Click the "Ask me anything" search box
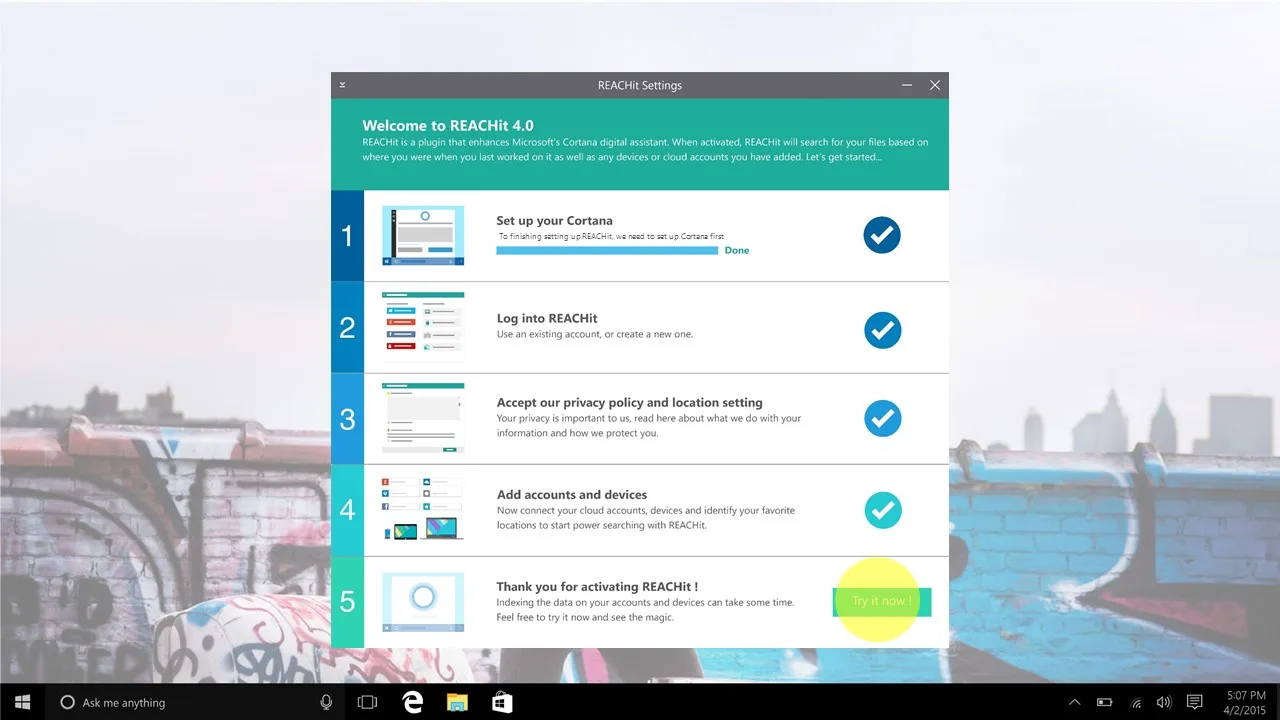The image size is (1280, 720). 196,702
